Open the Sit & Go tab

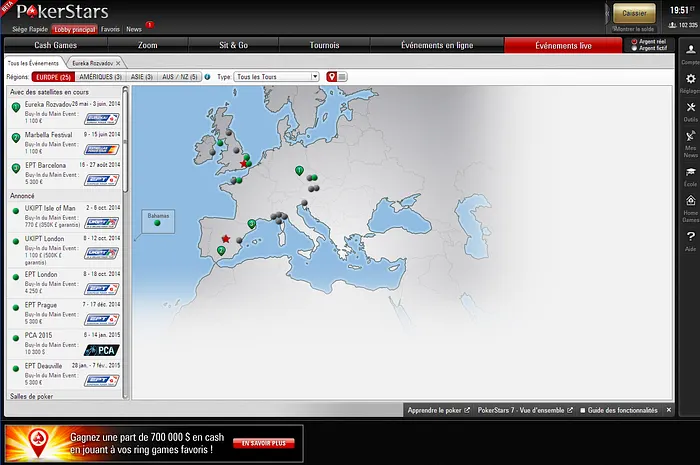pyautogui.click(x=233, y=45)
